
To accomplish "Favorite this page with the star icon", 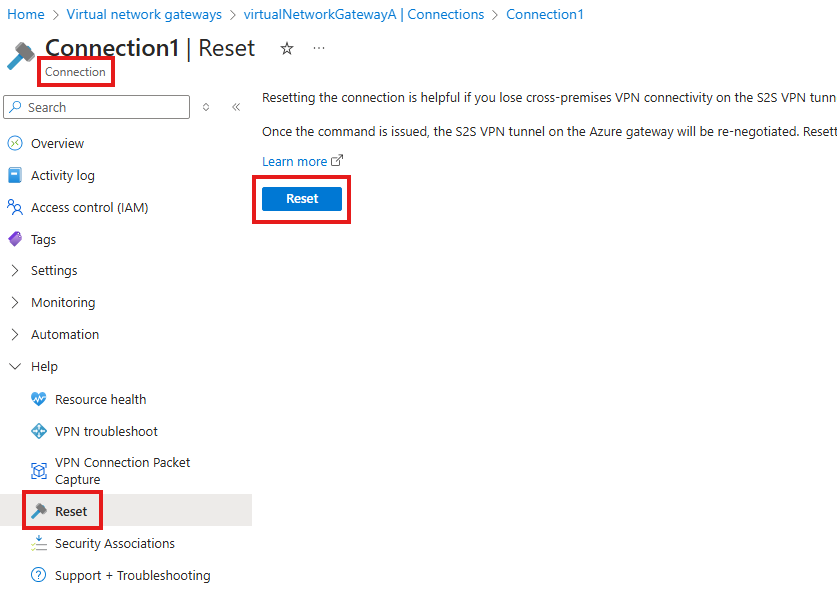I will (x=287, y=49).
